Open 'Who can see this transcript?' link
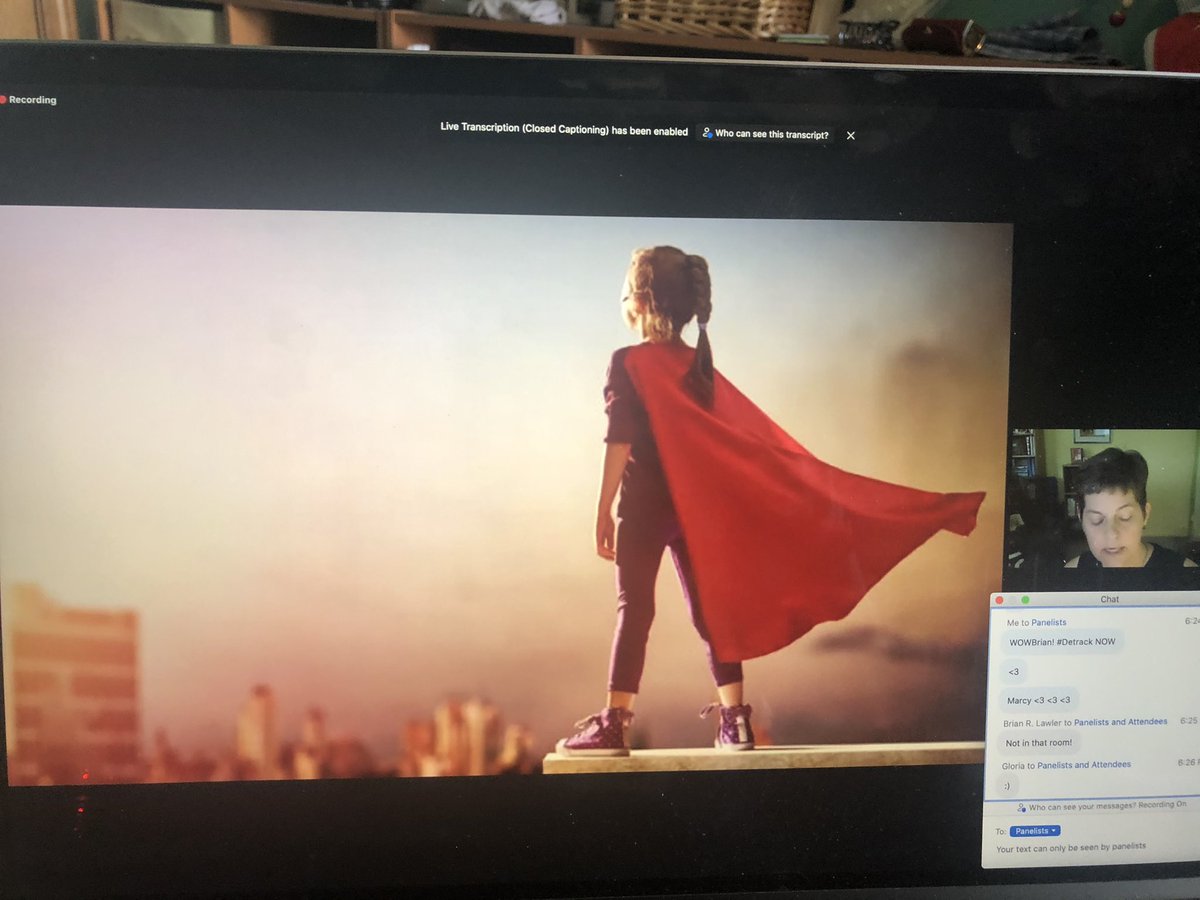 click(x=765, y=134)
